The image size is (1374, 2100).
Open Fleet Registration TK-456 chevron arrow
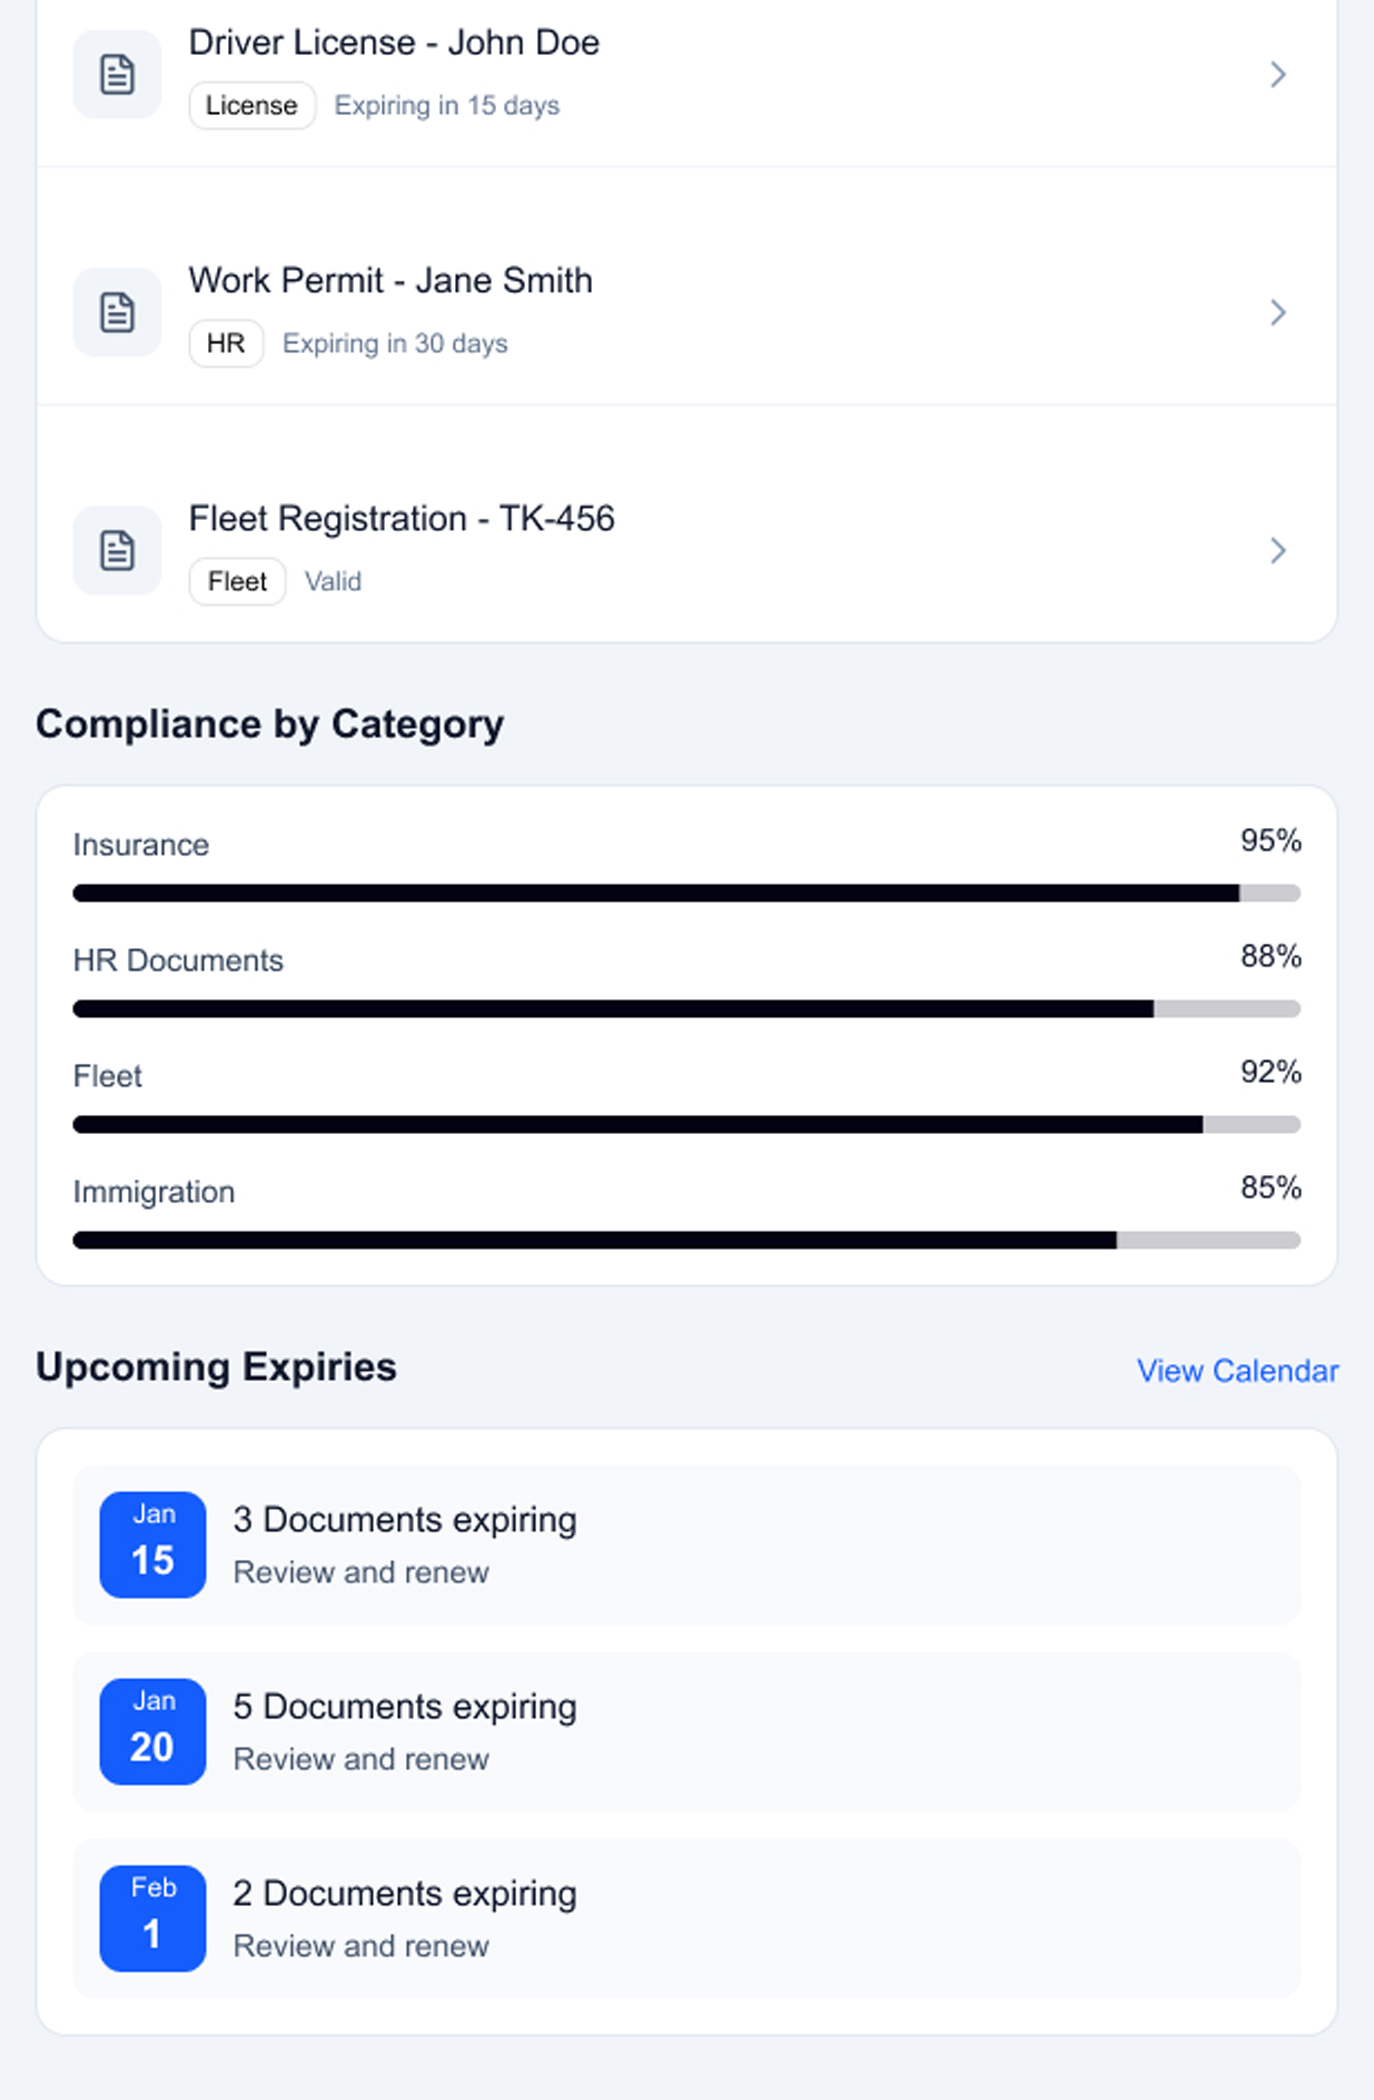(1277, 550)
